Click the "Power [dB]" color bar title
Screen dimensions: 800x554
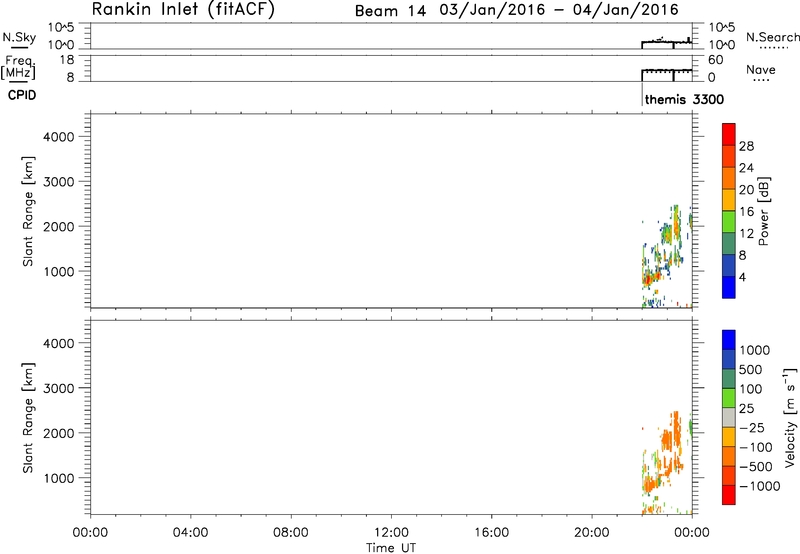(763, 211)
